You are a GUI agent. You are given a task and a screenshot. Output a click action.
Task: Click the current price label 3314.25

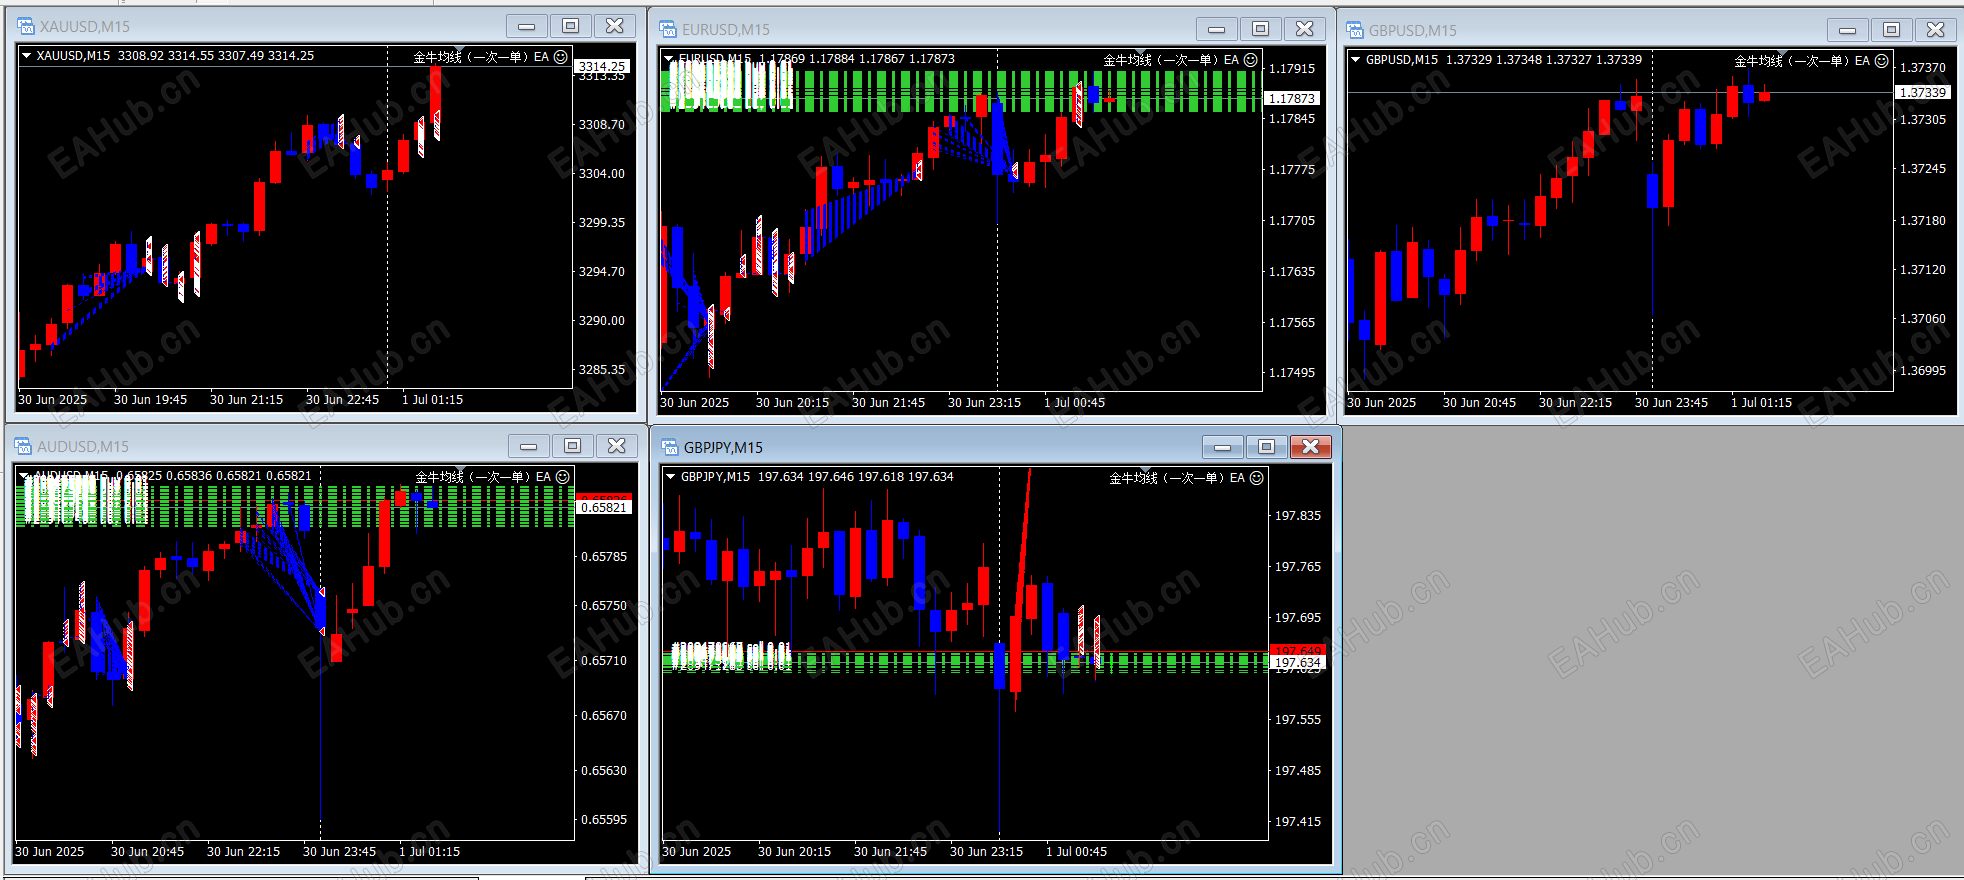(602, 66)
